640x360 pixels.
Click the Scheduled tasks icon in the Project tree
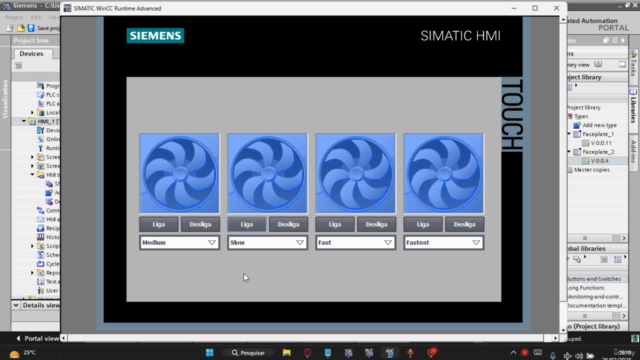tap(40, 255)
